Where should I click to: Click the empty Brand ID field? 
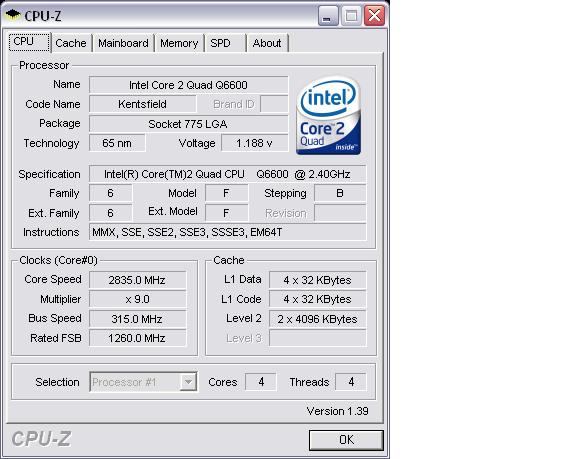(x=274, y=104)
